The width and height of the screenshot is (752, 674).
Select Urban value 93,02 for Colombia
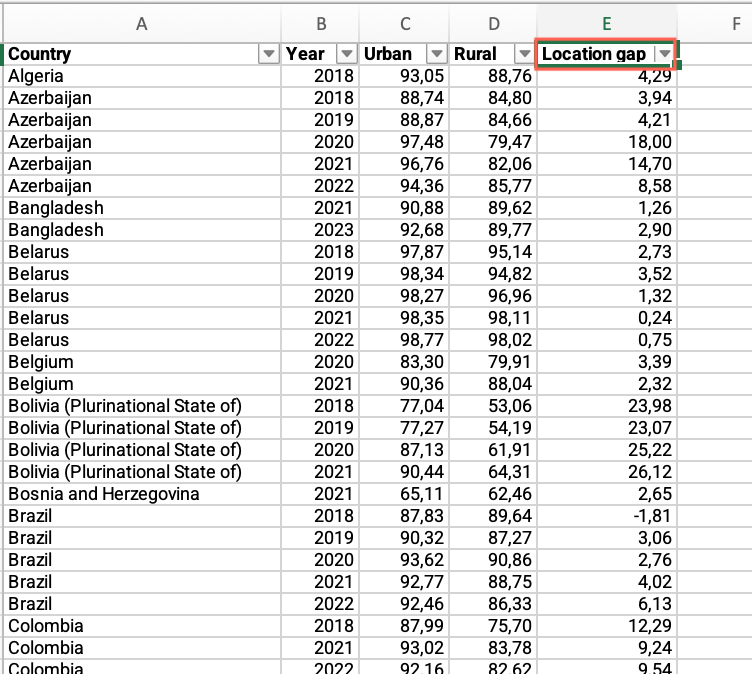point(404,648)
